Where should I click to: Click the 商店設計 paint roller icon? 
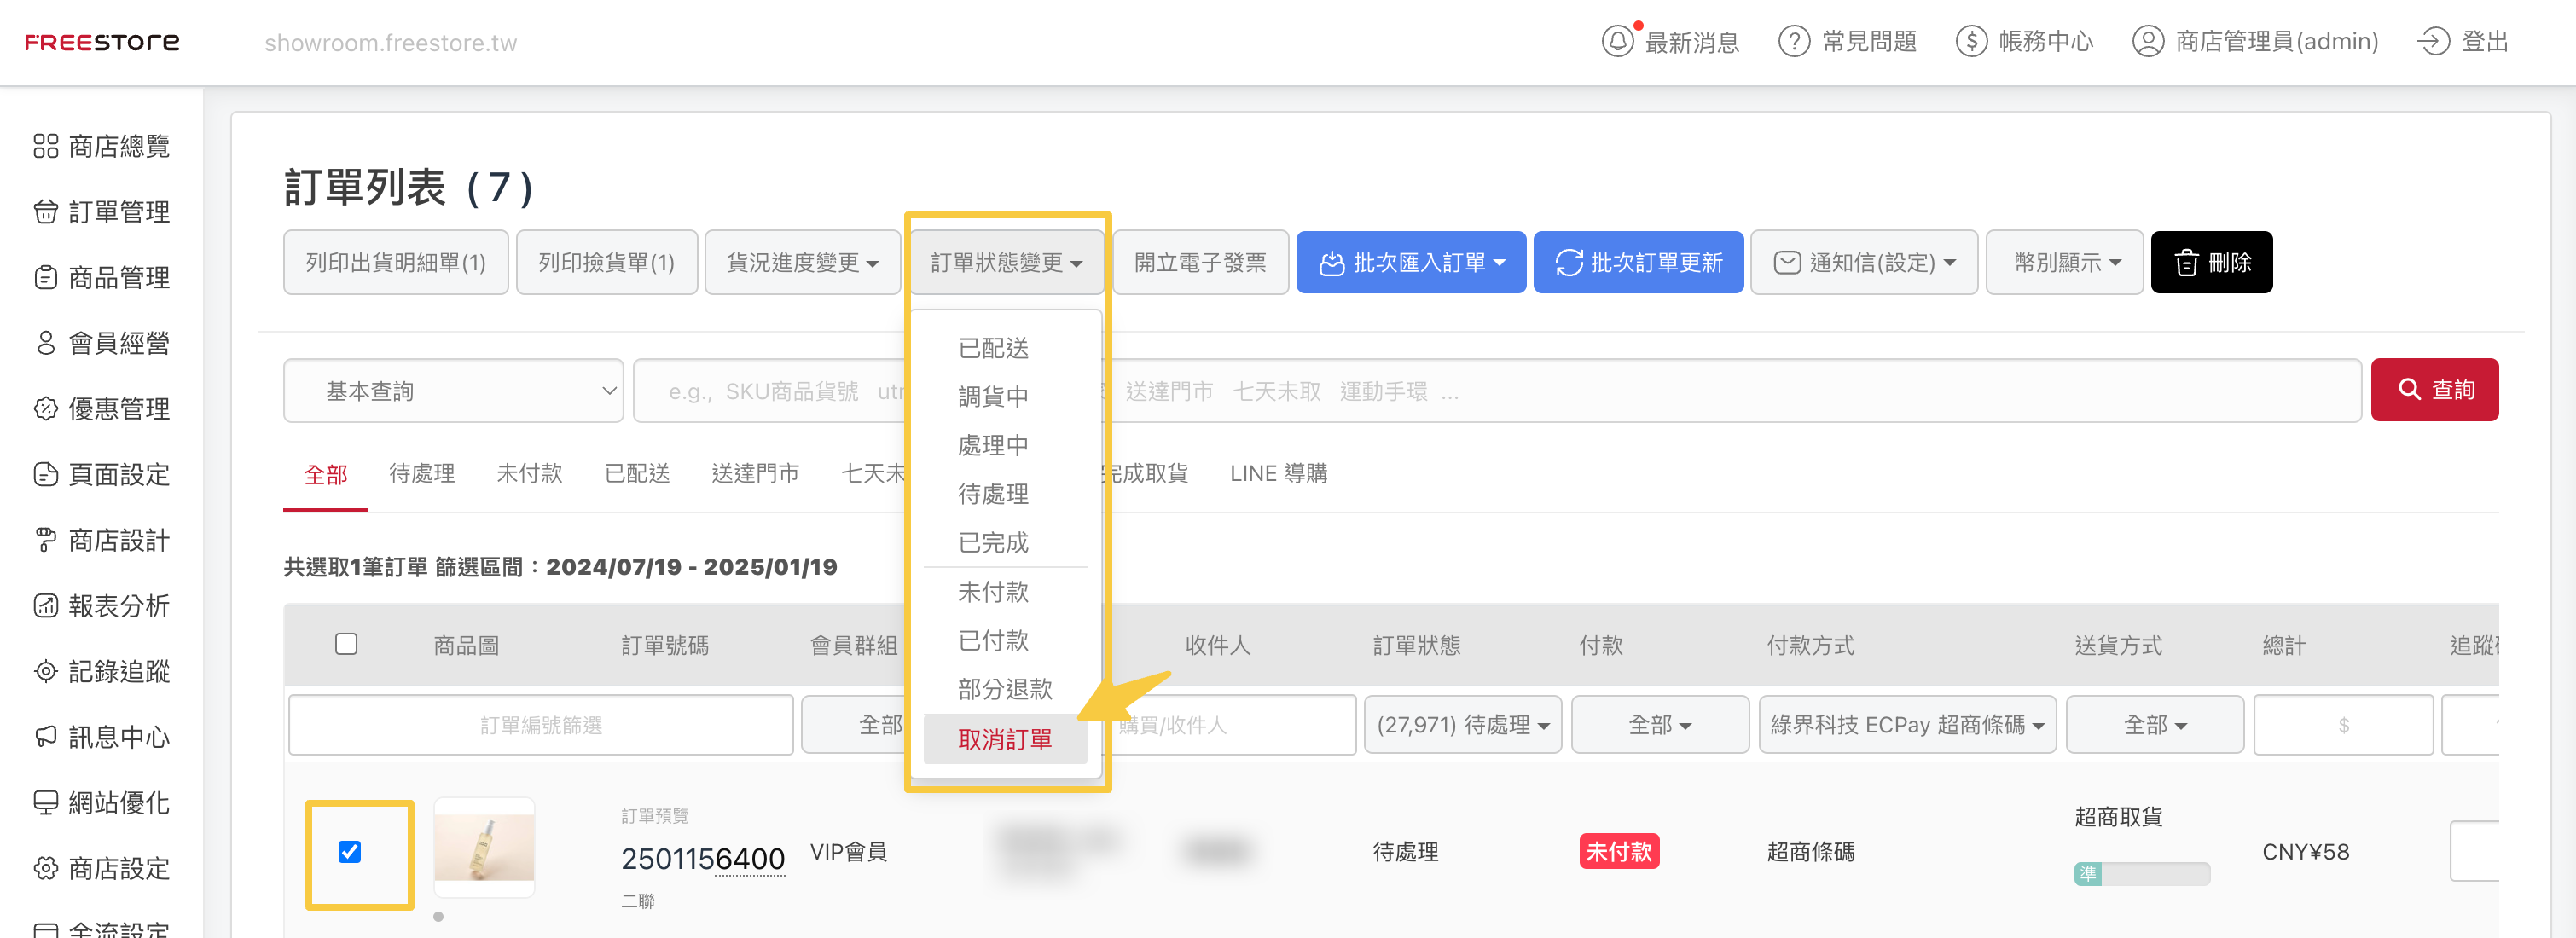pyautogui.click(x=46, y=540)
